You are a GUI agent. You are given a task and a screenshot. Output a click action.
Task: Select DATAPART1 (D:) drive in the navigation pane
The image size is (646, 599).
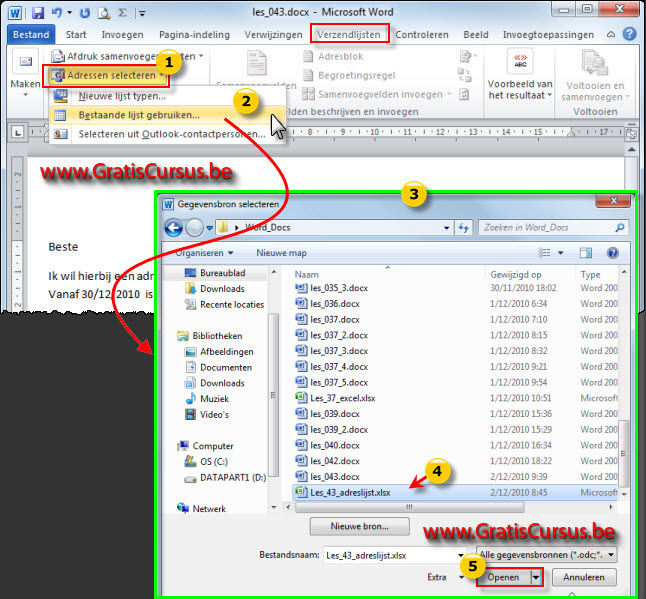click(x=225, y=477)
